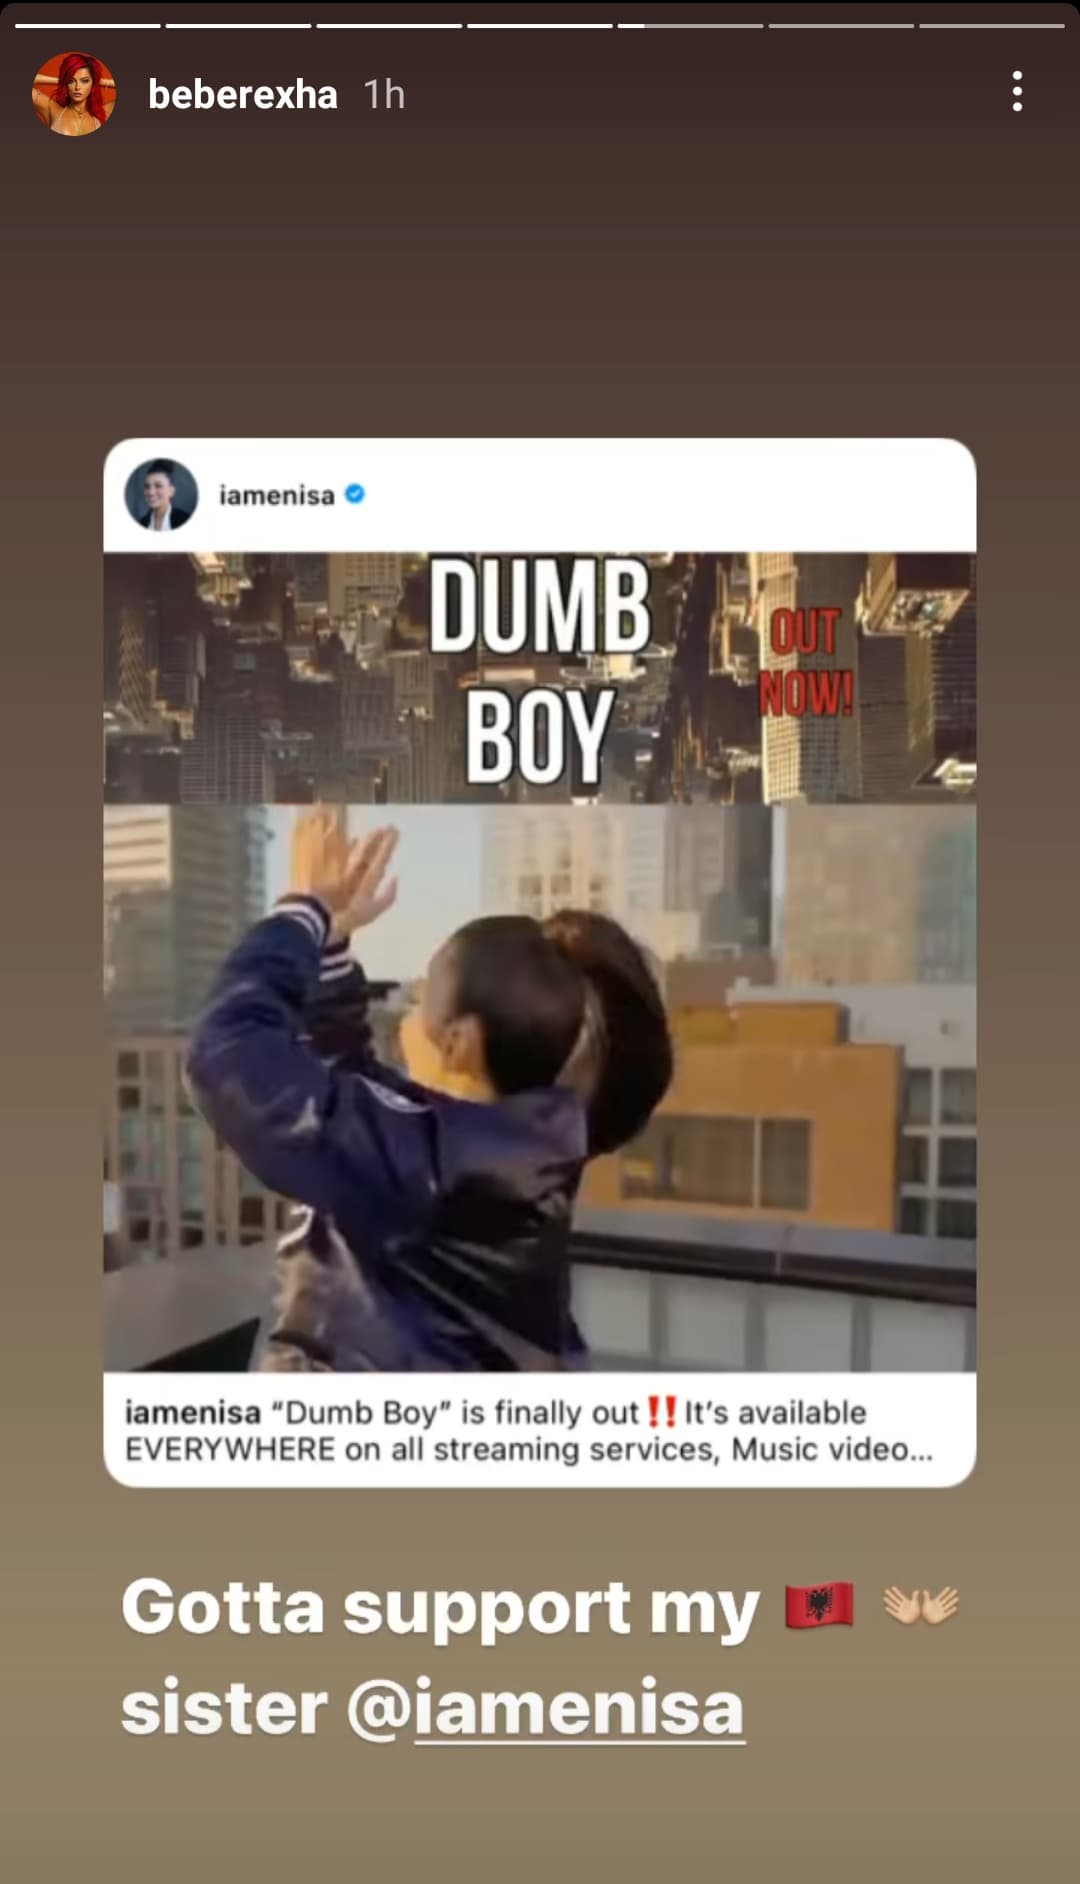Open the three-dot story options menu
The height and width of the screenshot is (1884, 1080).
(1017, 91)
